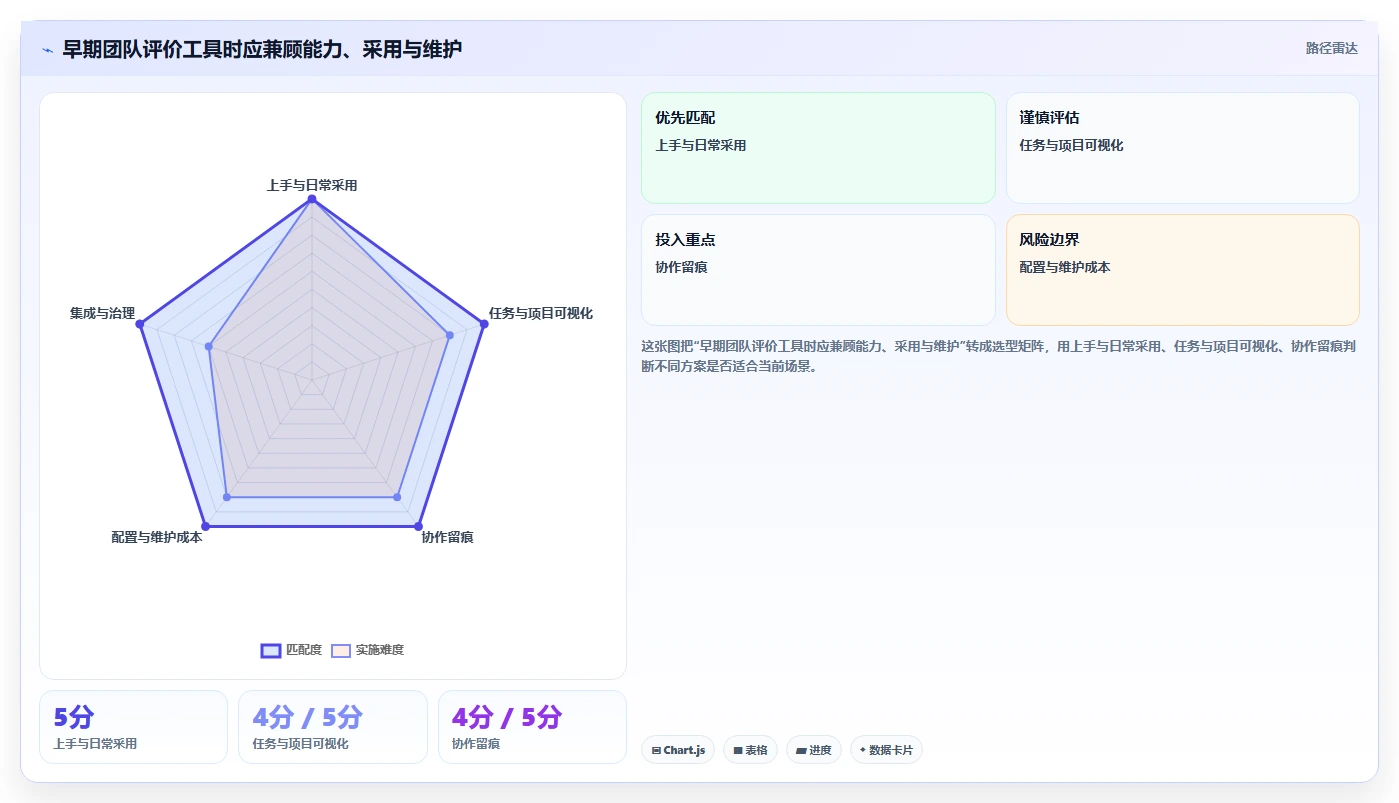This screenshot has width=1399, height=803.
Task: Click the radar axis label 上手与日常采用
Action: 312,185
